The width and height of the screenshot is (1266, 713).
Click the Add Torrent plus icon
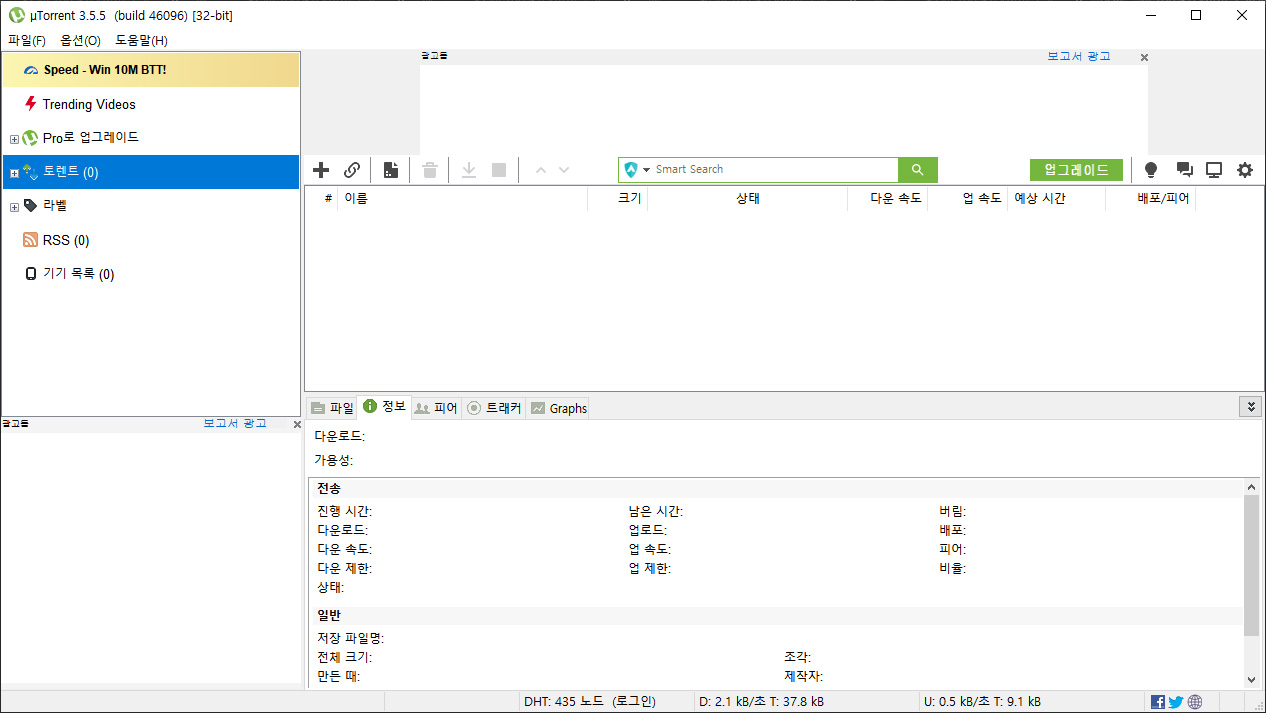tap(321, 170)
